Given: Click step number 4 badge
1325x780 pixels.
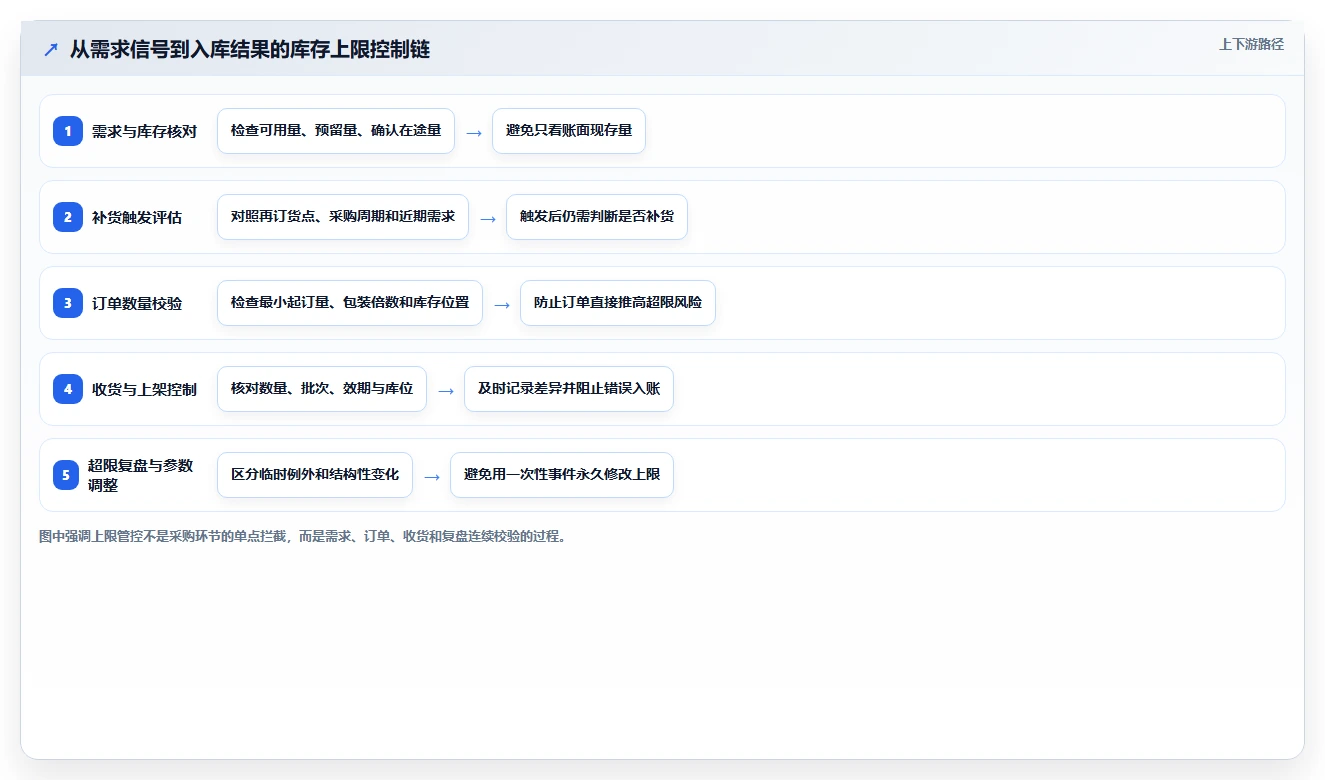Looking at the screenshot, I should tap(68, 389).
